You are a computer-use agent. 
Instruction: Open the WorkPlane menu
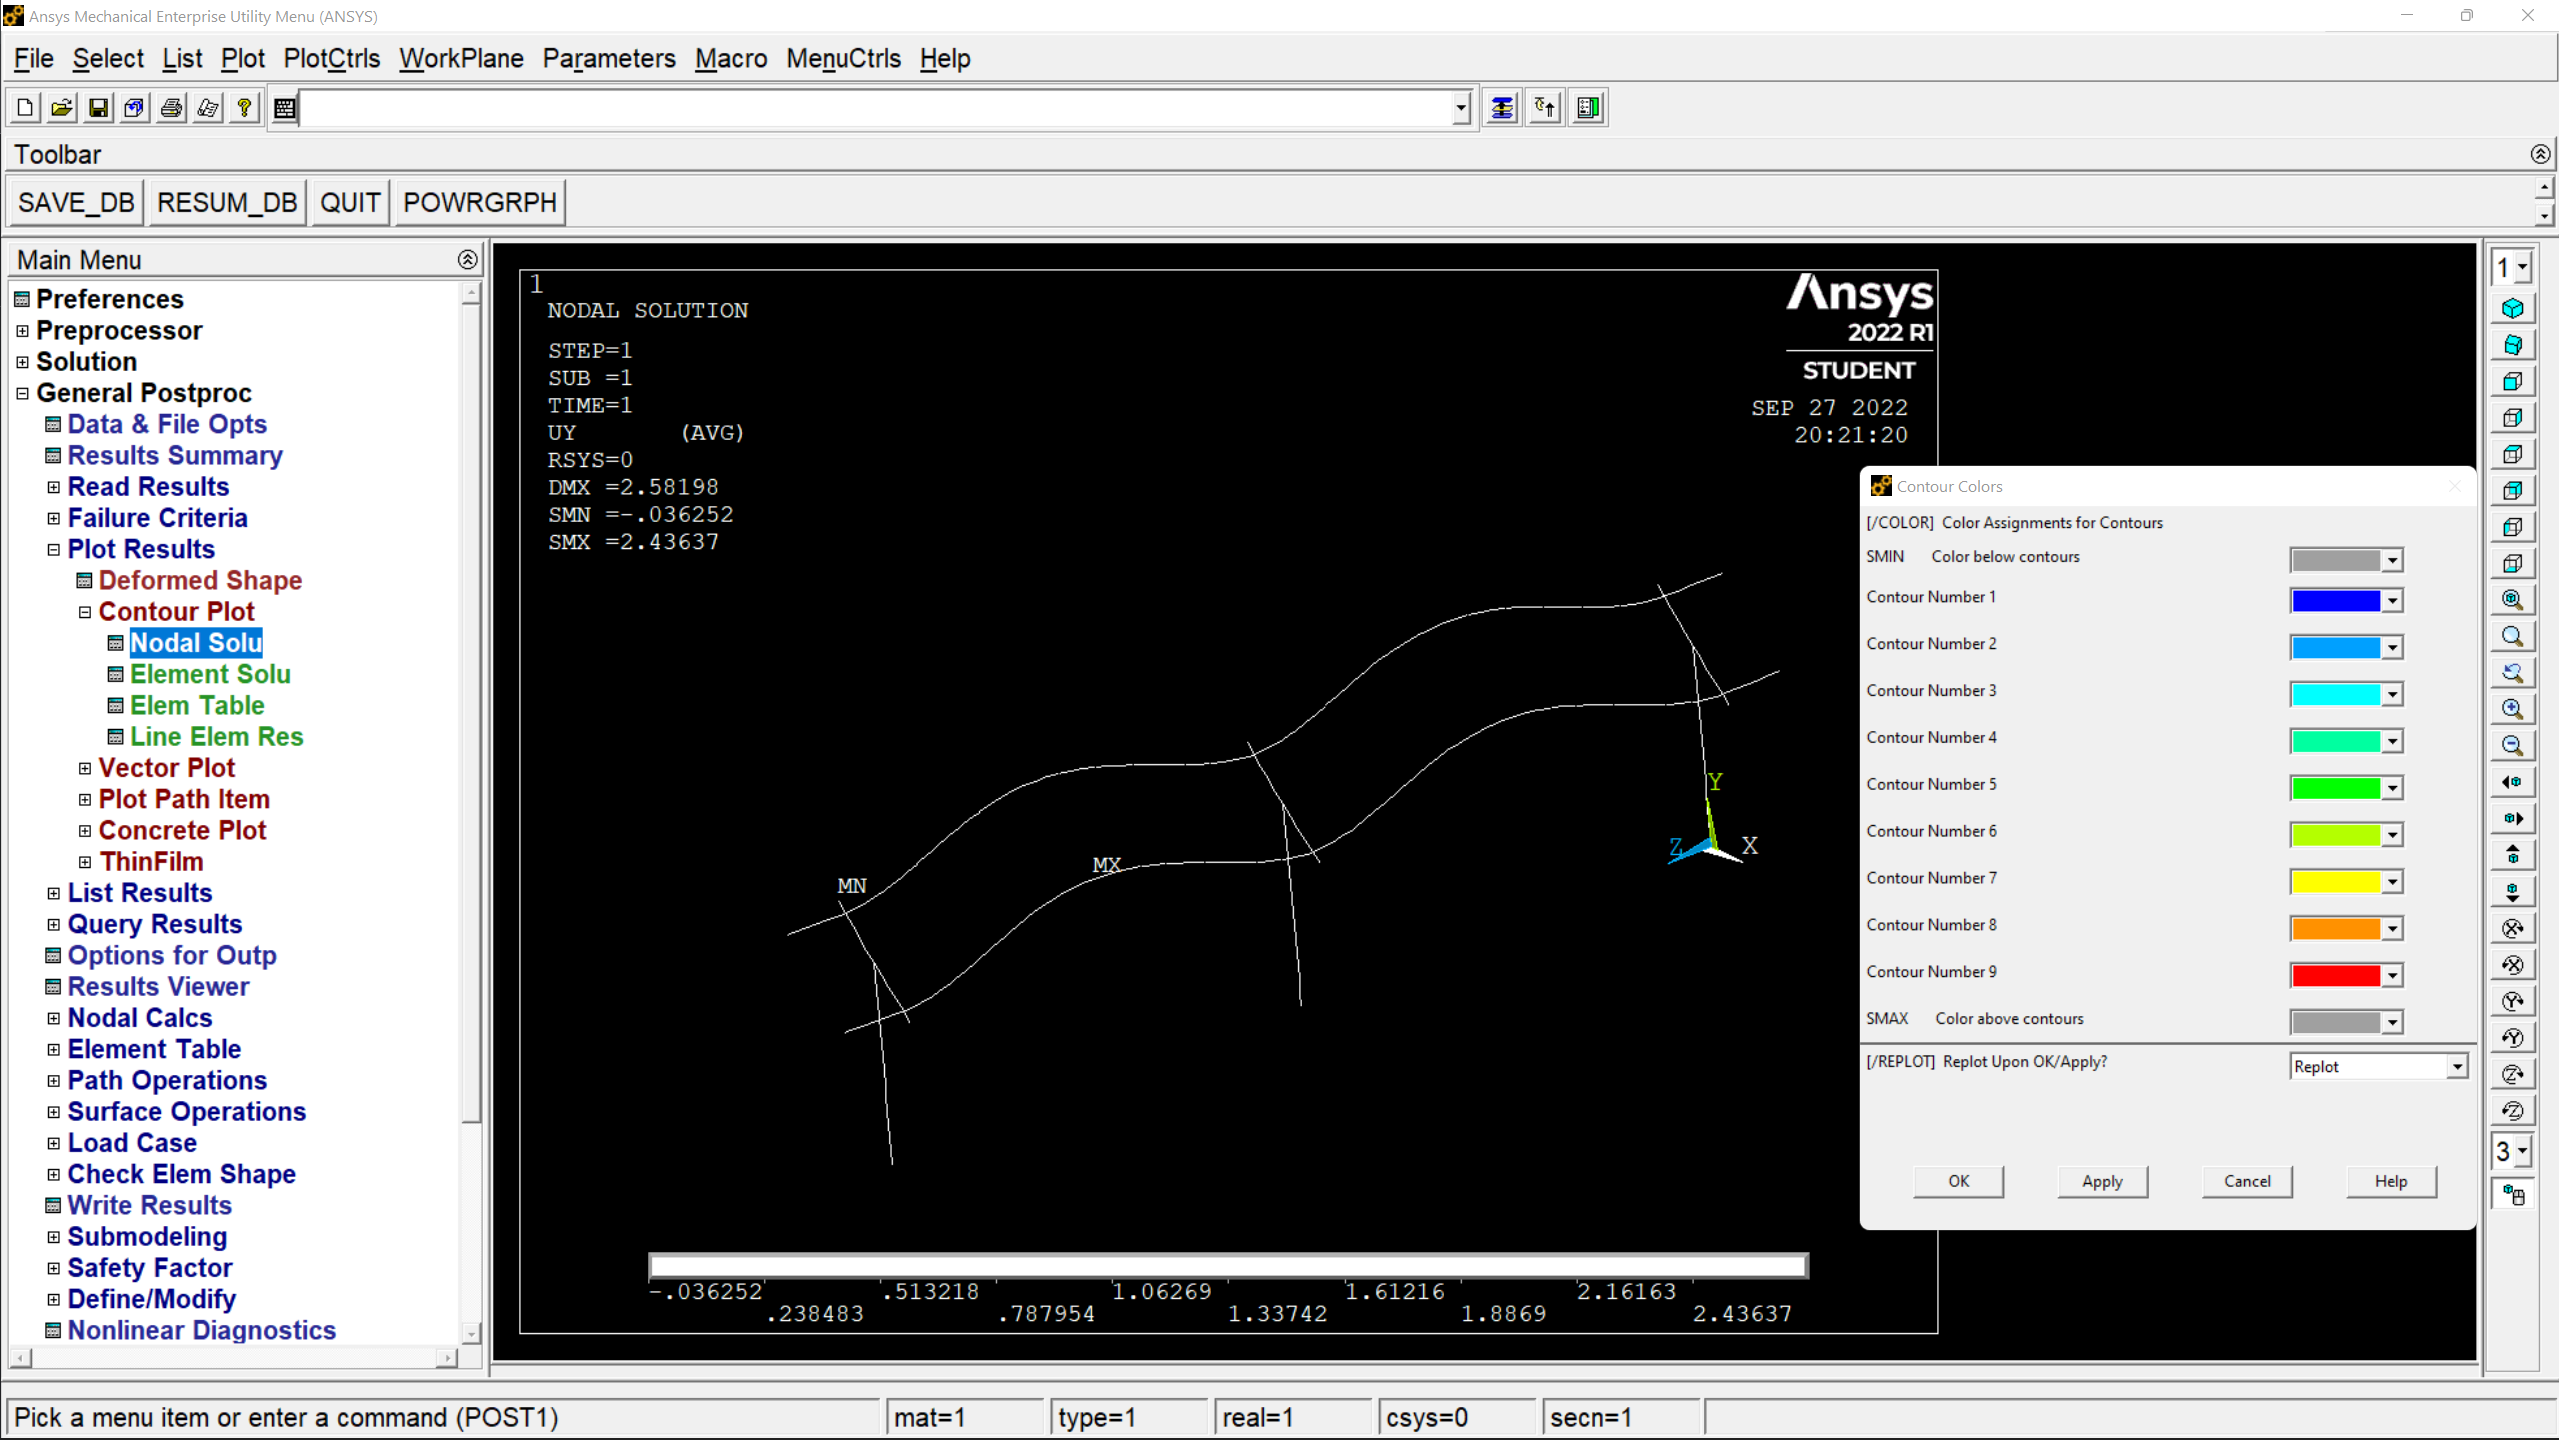pos(461,59)
